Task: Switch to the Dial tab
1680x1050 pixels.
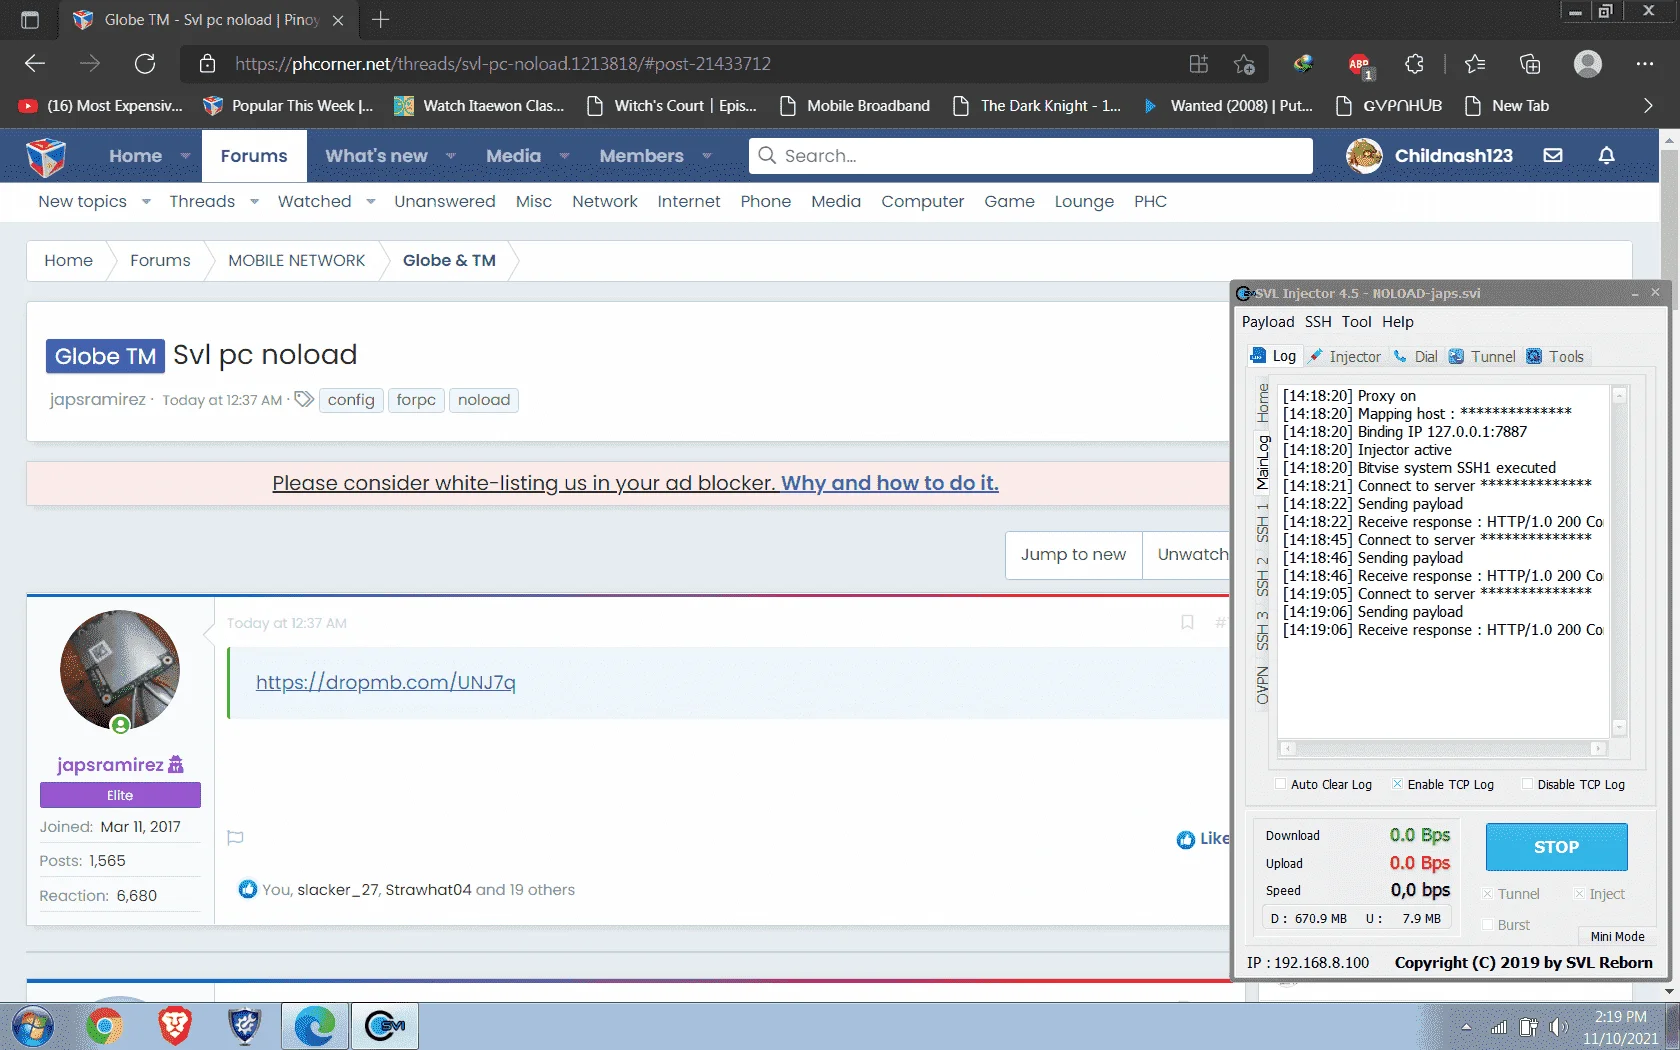Action: [x=1416, y=357]
